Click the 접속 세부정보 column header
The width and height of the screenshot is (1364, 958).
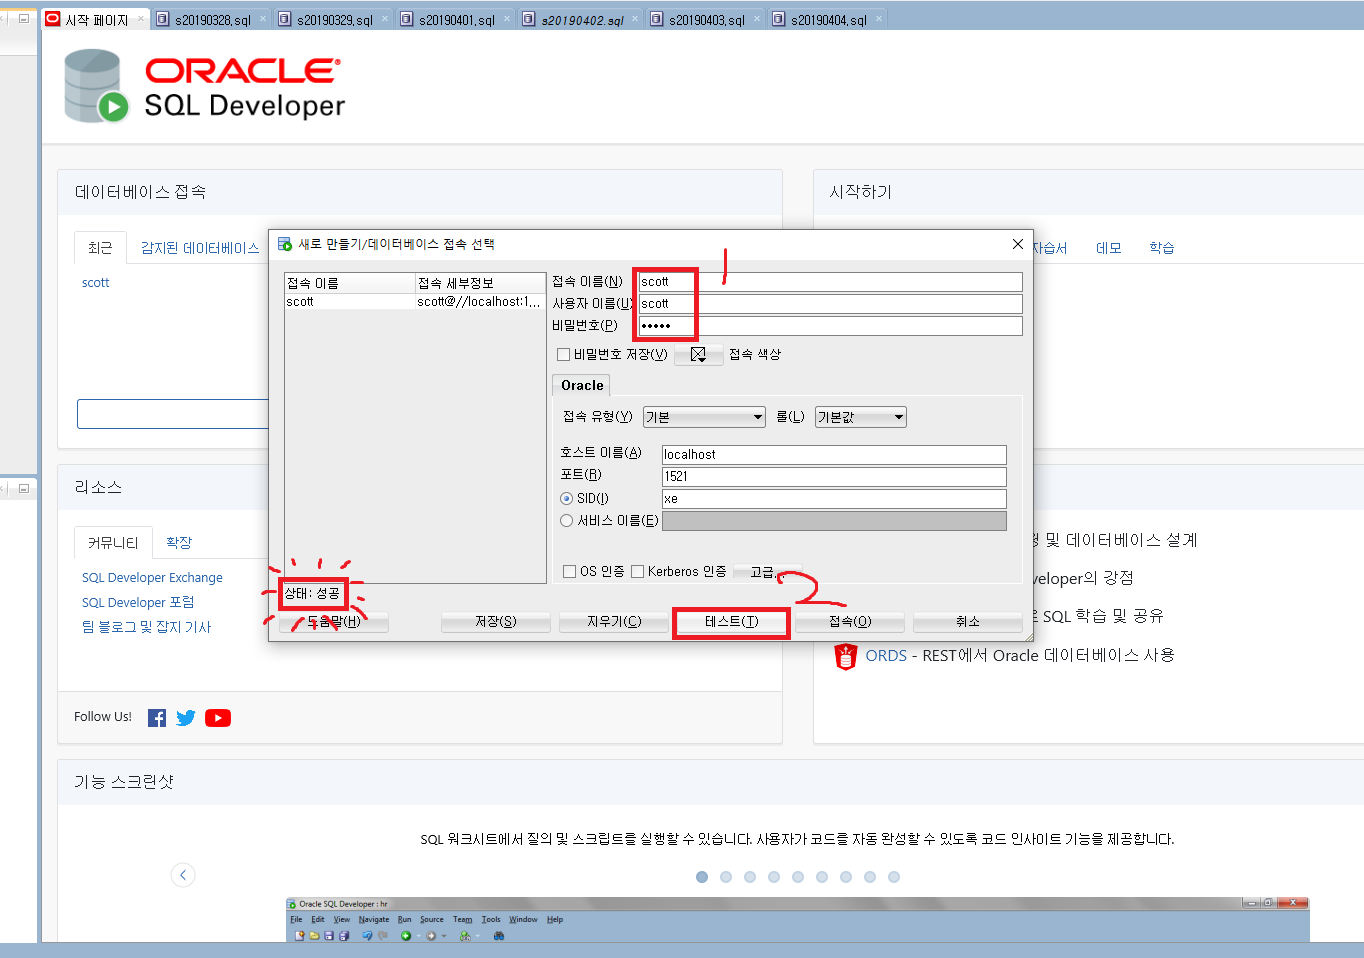pos(480,283)
